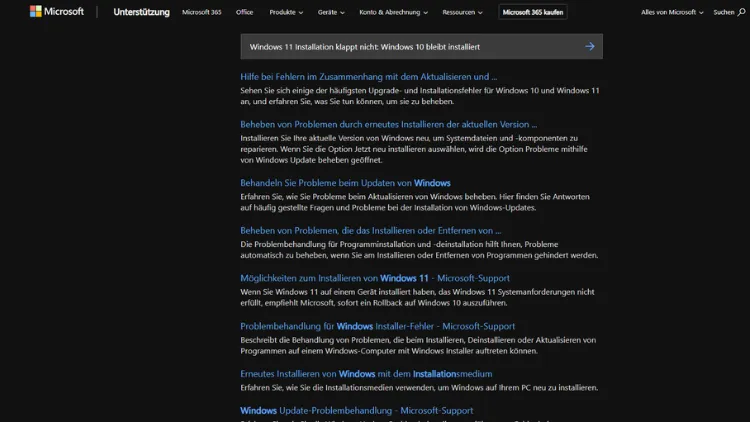Open the Office menu item
Screen dimensions: 750x422
[x=244, y=12]
